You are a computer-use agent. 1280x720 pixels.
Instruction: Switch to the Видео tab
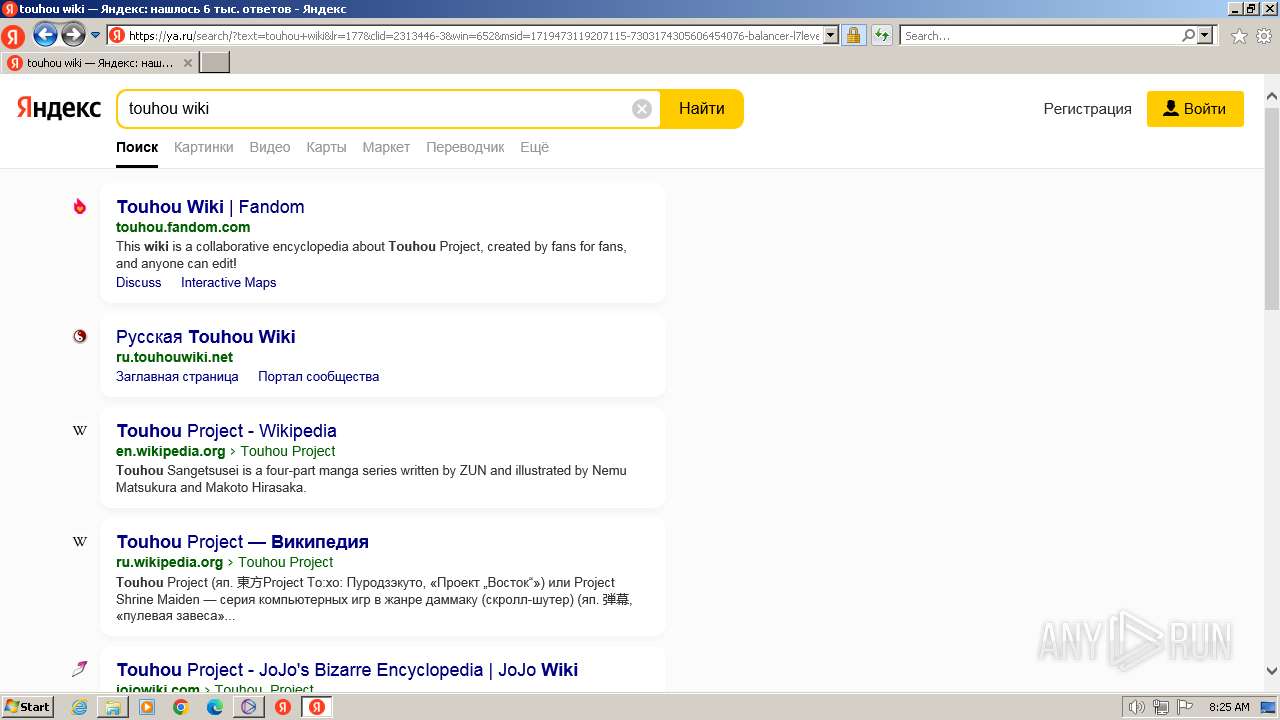click(270, 147)
